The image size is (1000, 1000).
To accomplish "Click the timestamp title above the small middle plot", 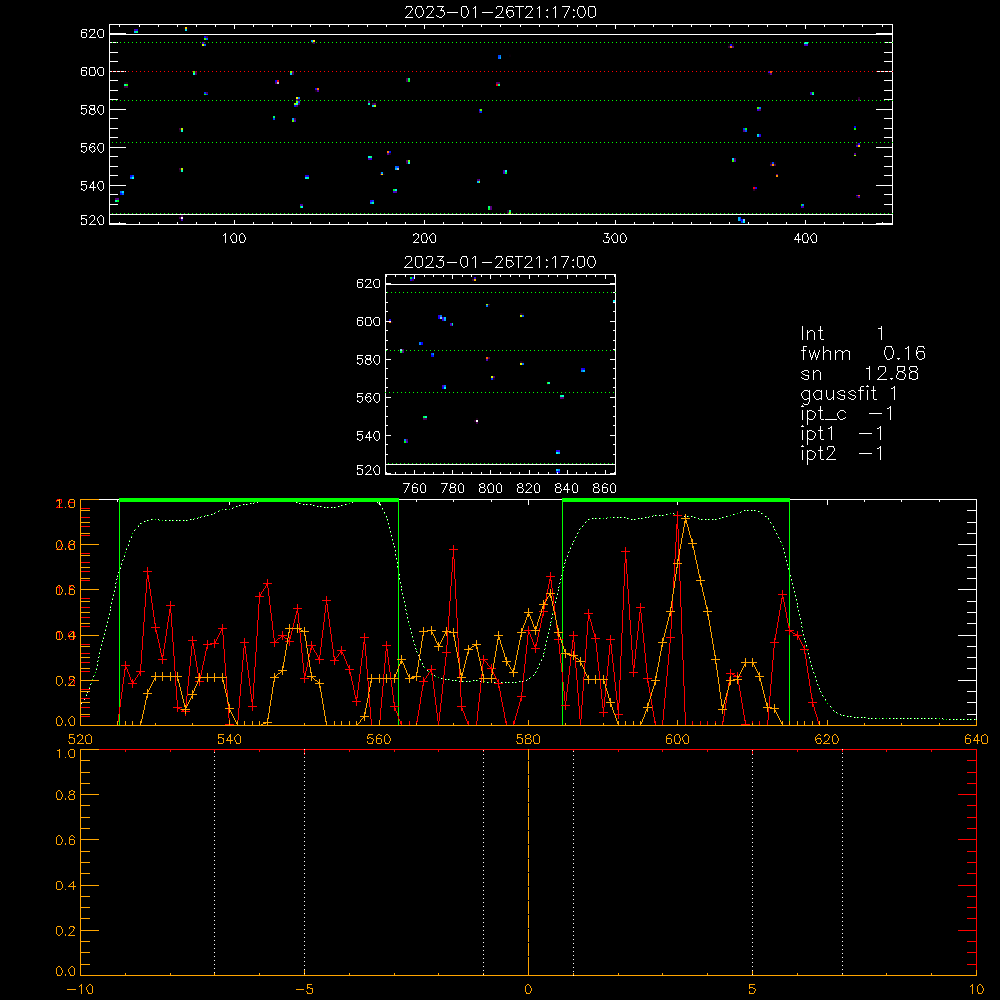I will pyautogui.click(x=501, y=262).
